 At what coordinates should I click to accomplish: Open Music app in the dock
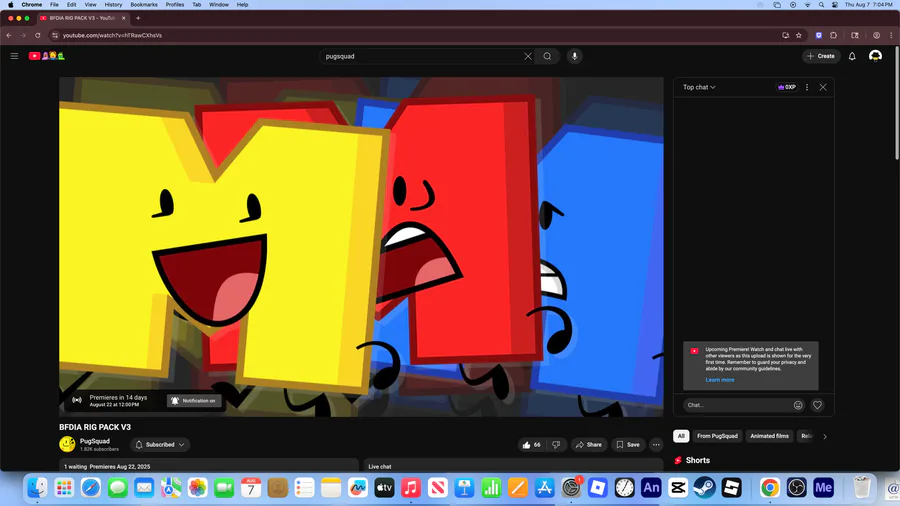click(x=410, y=488)
